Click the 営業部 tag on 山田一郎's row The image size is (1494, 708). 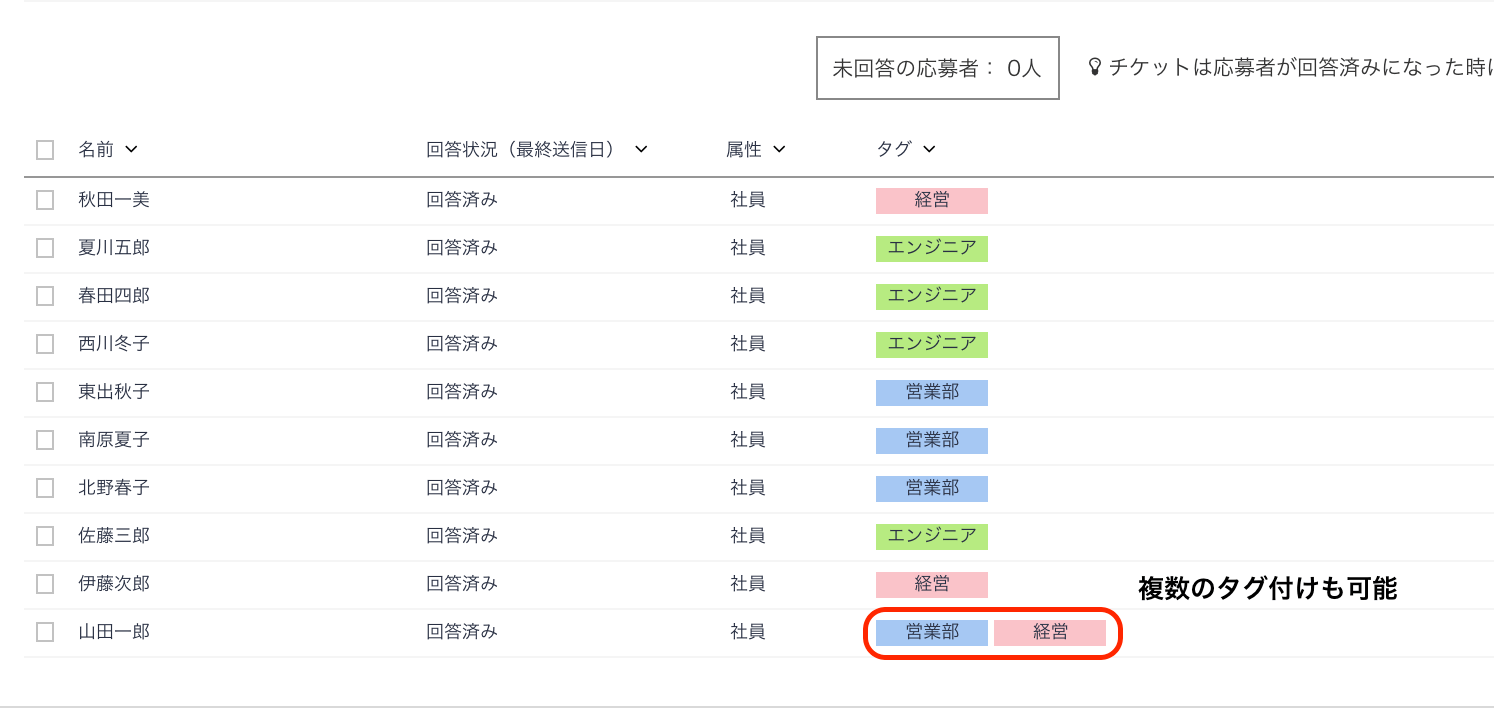coord(929,632)
